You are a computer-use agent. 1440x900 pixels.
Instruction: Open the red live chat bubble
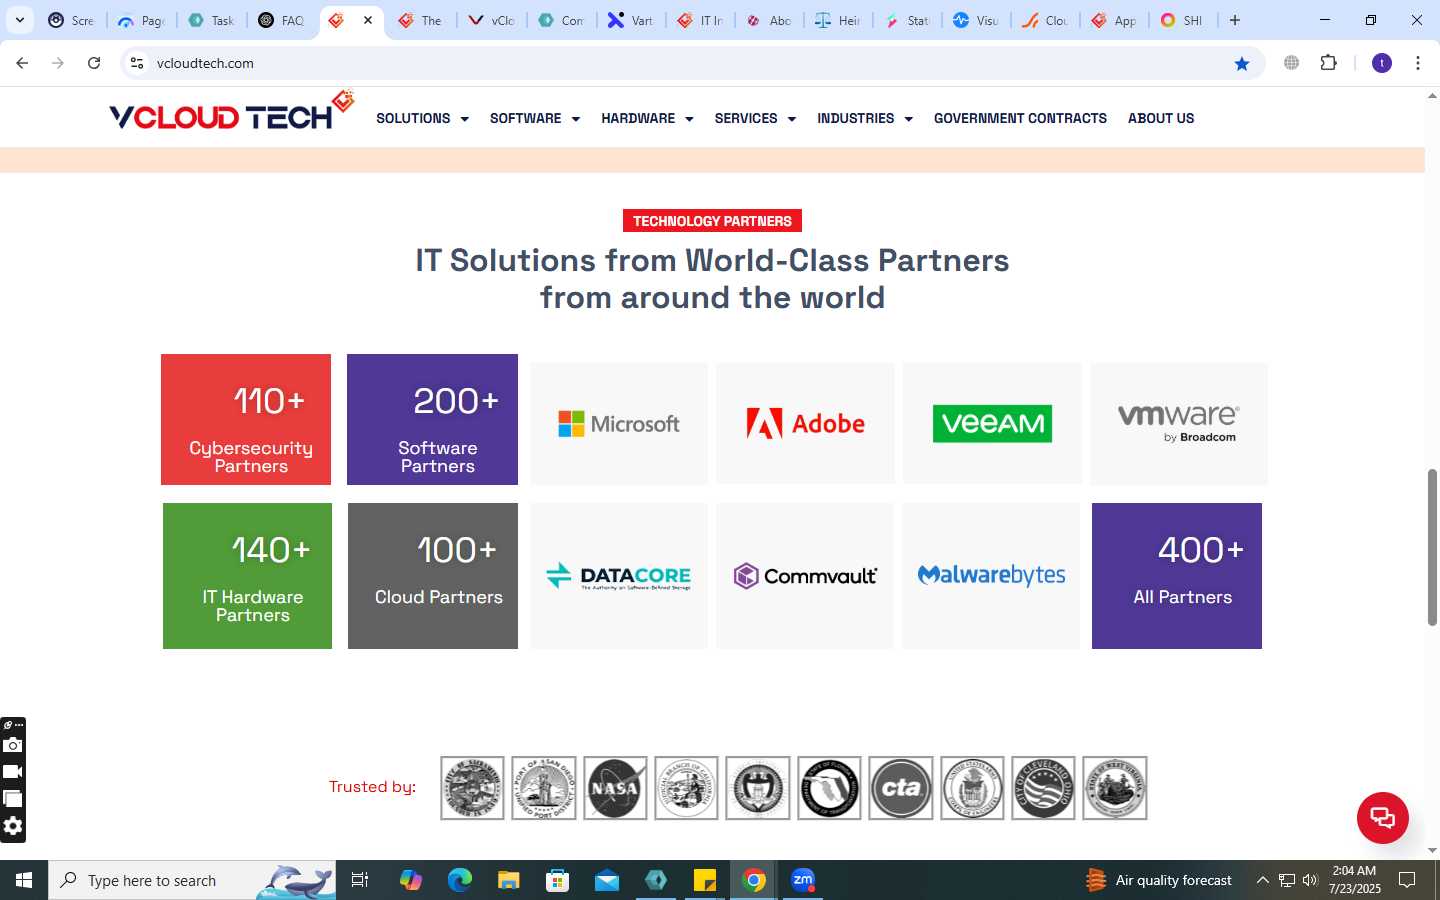[x=1383, y=817]
